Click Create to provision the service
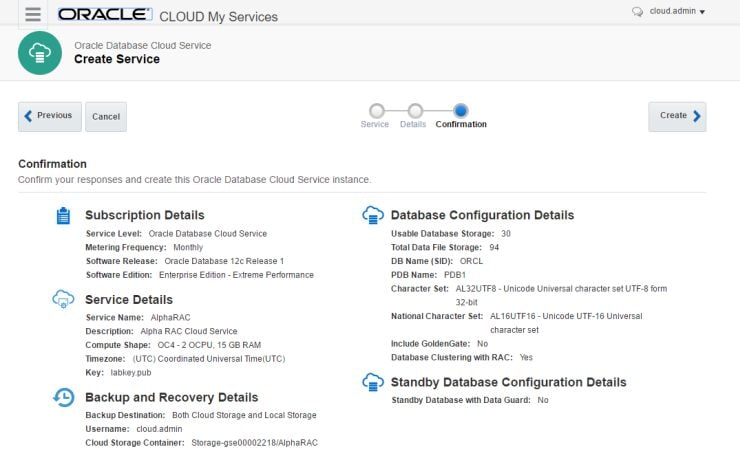The width and height of the screenshot is (740, 458). tap(677, 116)
